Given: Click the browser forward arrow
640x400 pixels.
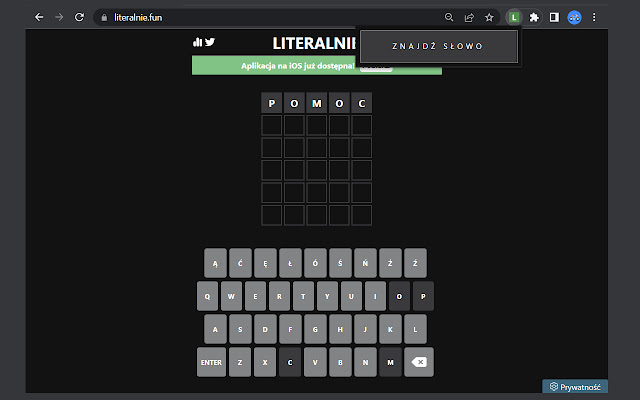Looking at the screenshot, I should (59, 17).
